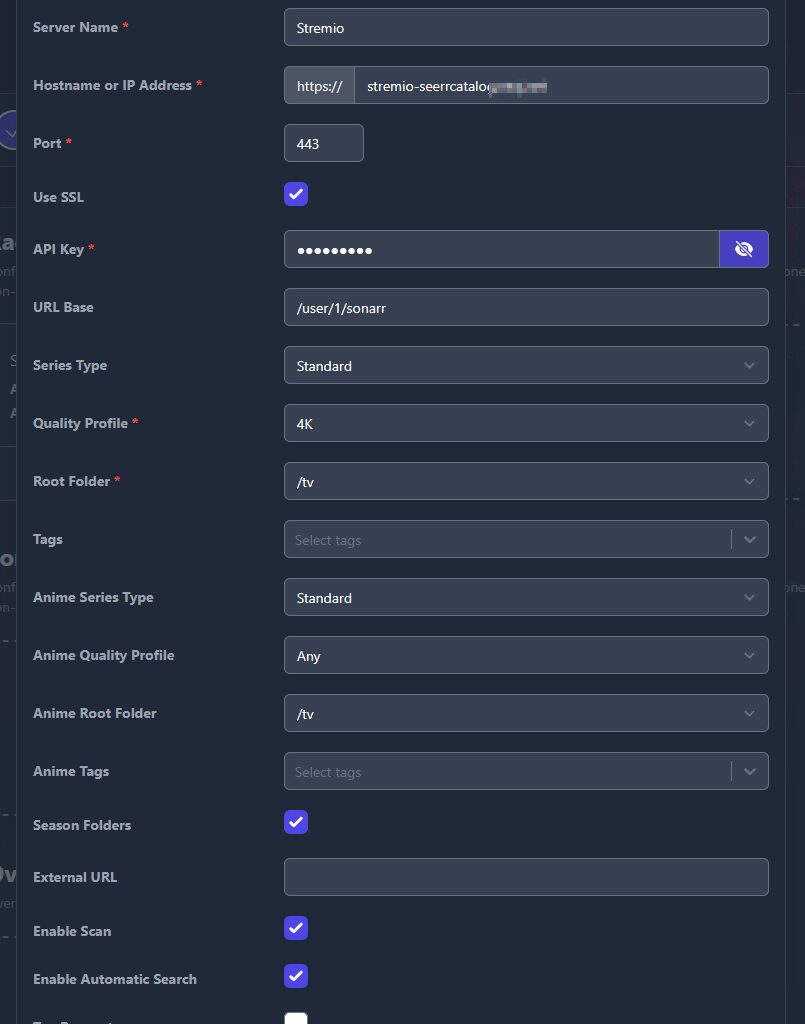Click the Select tags field for Tags
805x1024 pixels.
(505, 540)
